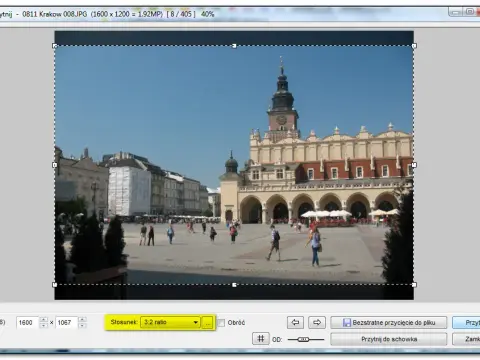Click the bottom-right crop selection handle
480x360 pixels.
[414, 285]
